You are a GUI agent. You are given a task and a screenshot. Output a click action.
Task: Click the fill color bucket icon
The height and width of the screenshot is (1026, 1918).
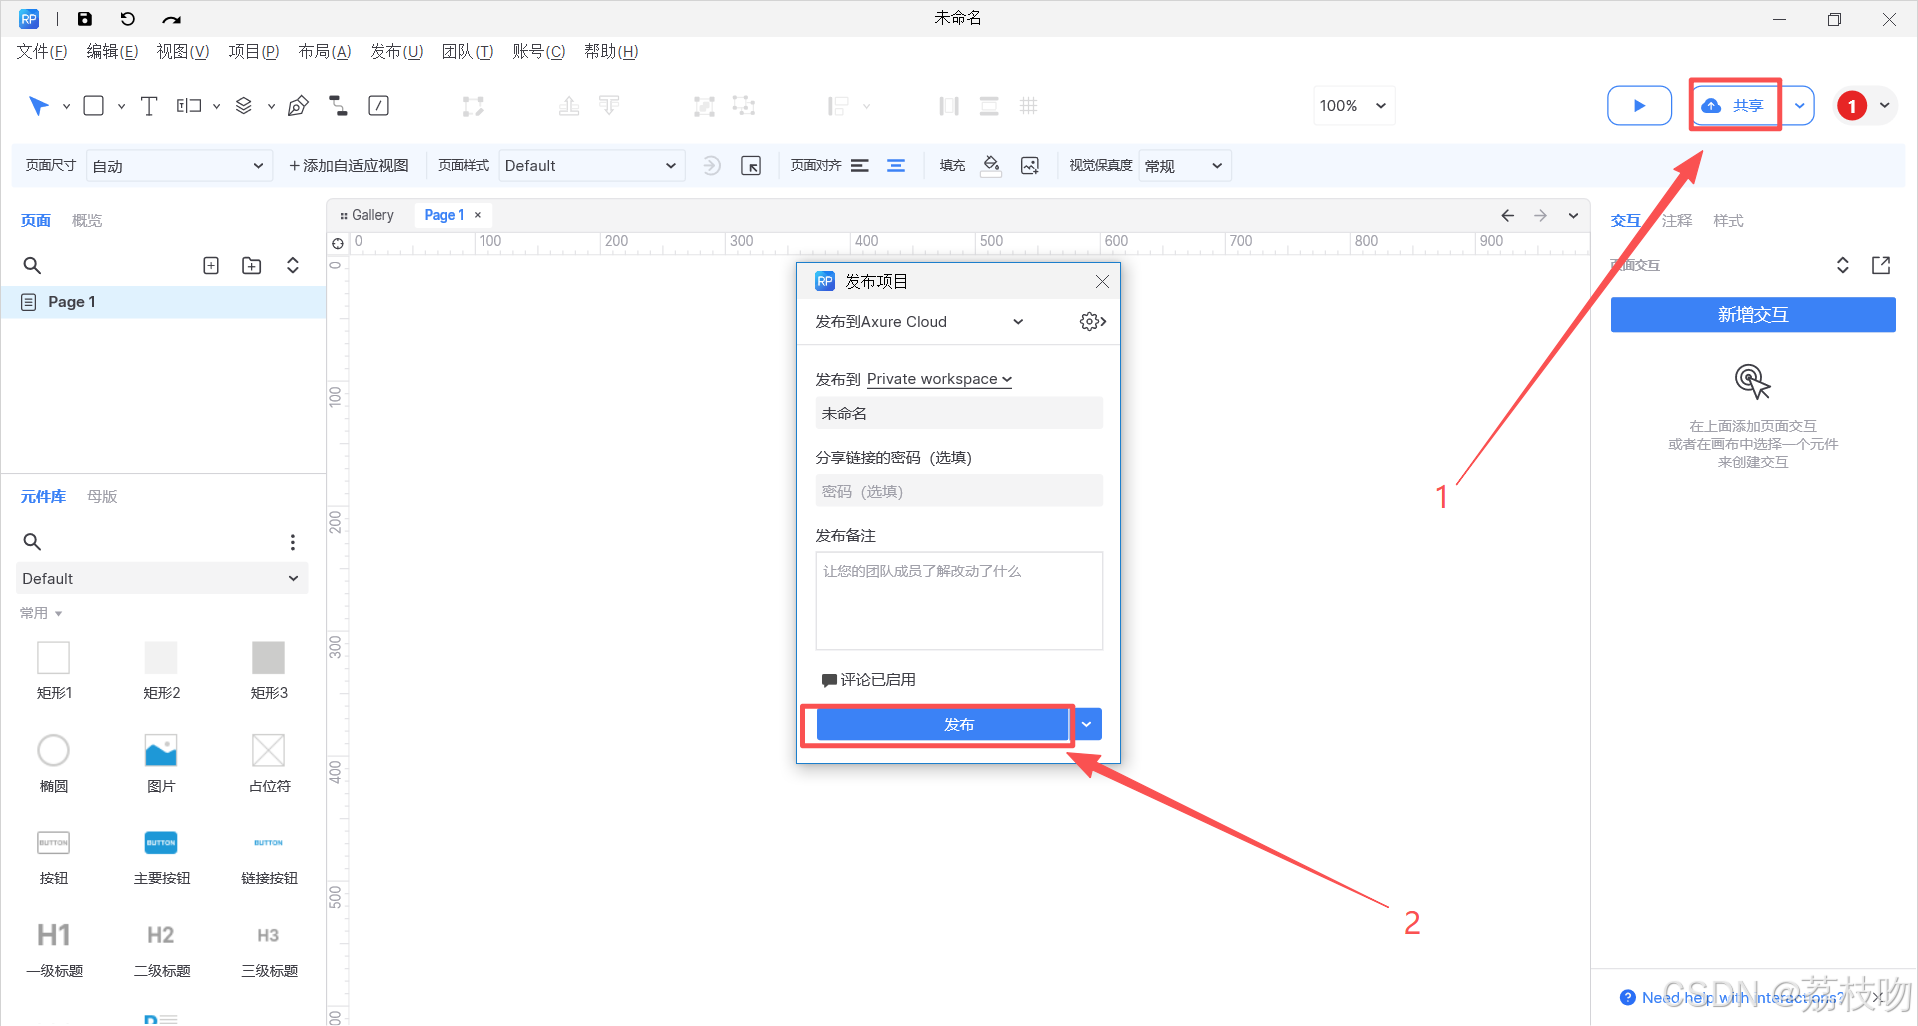991,166
